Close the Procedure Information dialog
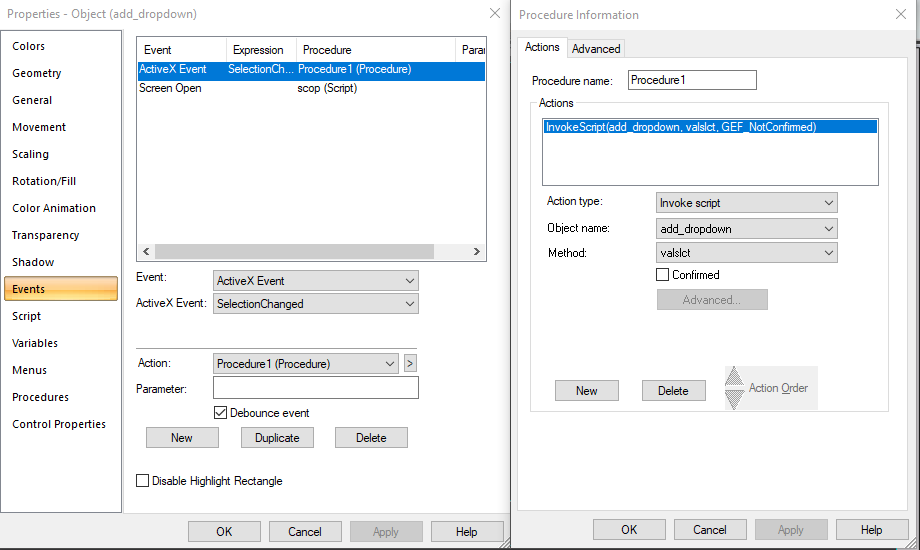The width and height of the screenshot is (920, 550). tap(902, 14)
